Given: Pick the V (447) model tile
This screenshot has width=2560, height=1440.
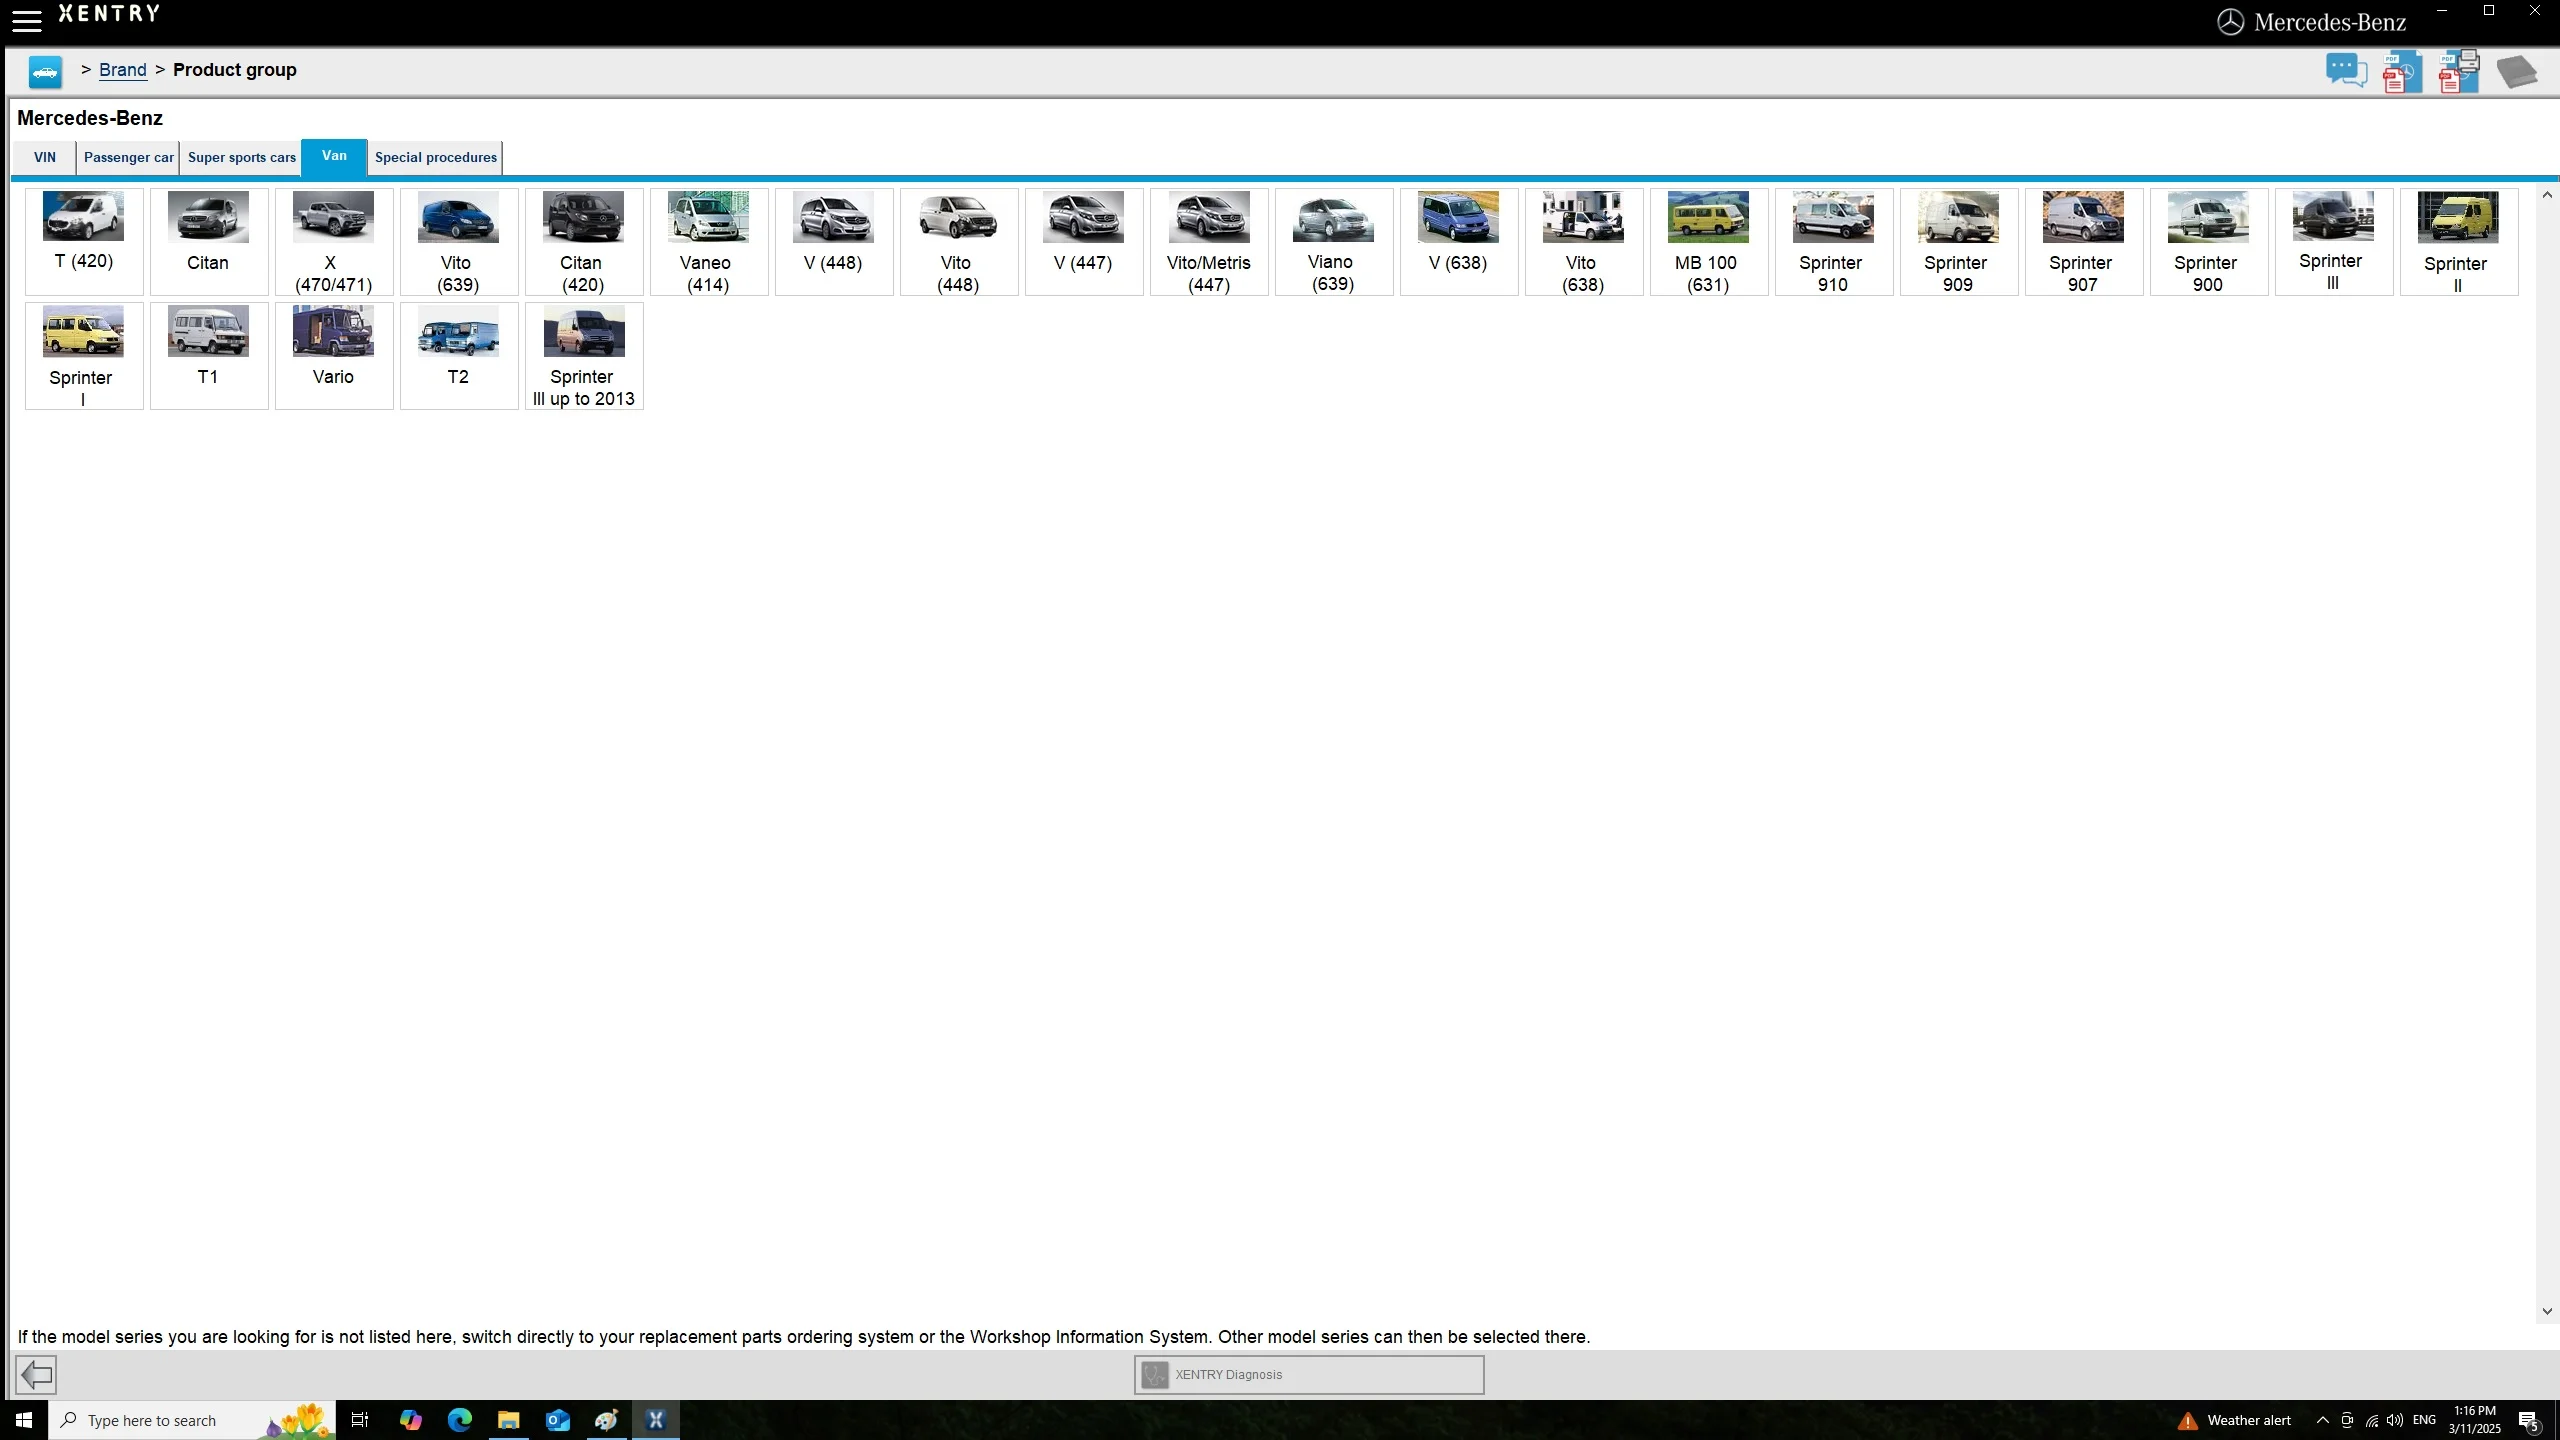Looking at the screenshot, I should [x=1084, y=242].
